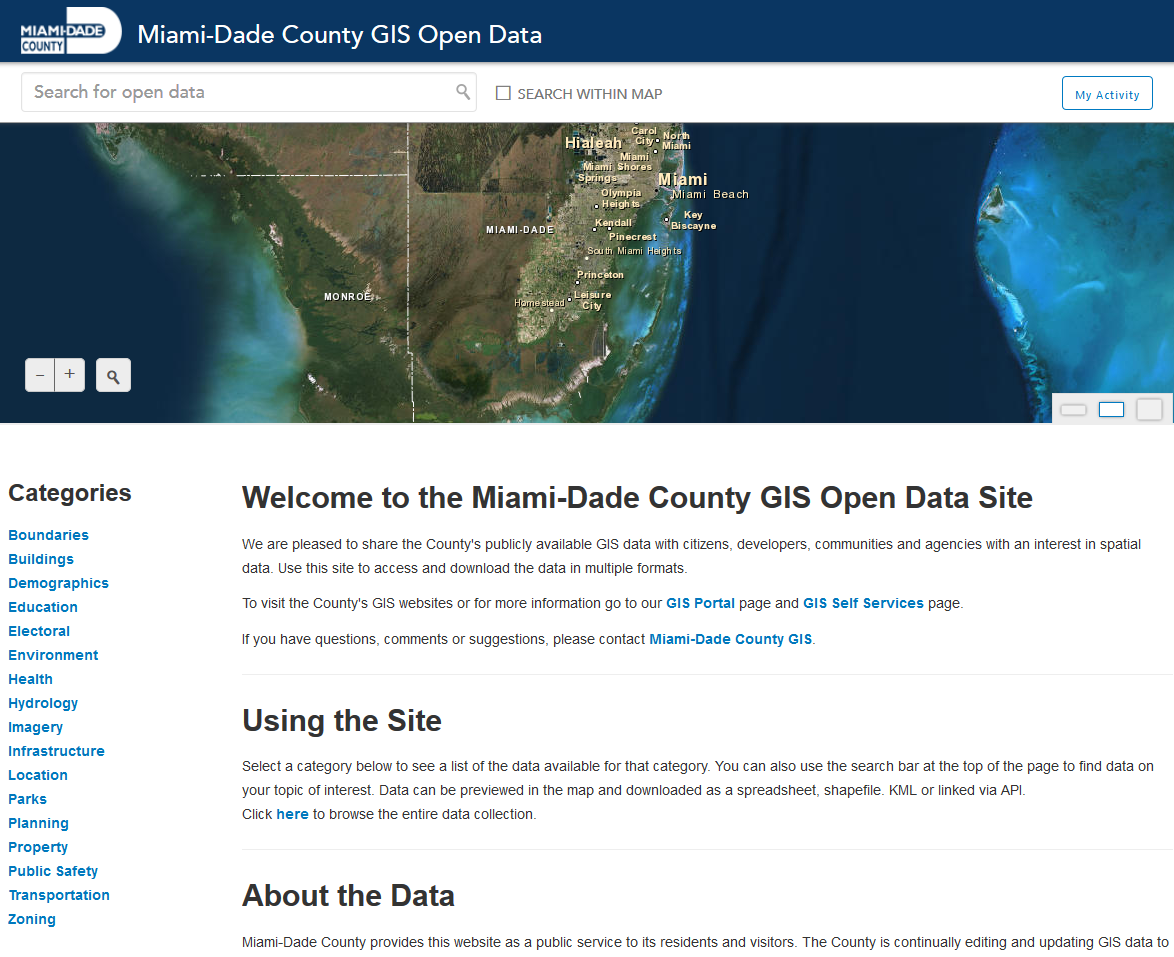1174x957 pixels.
Task: Open the map location search magnifier
Action: (113, 374)
